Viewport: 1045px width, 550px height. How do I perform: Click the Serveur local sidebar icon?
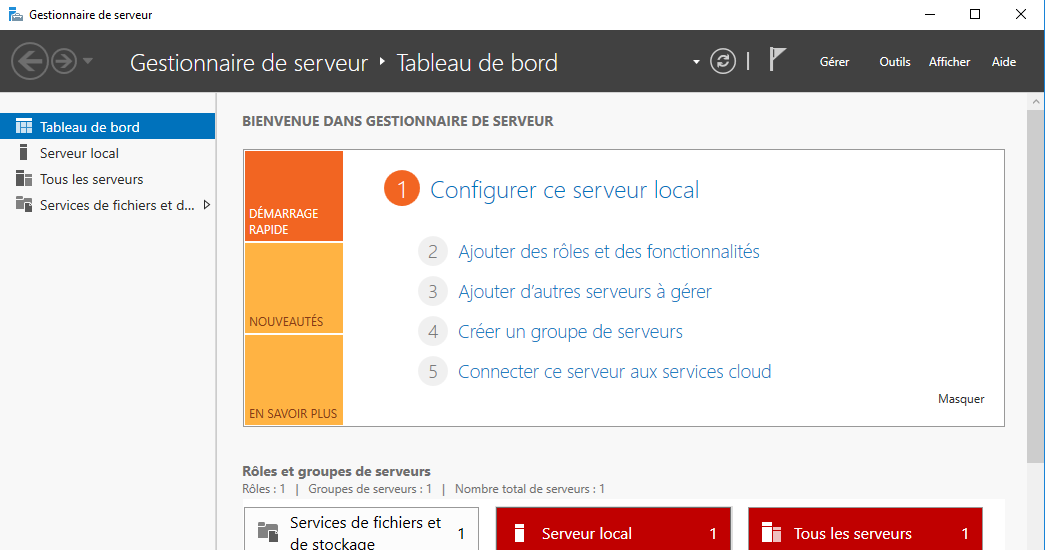(x=23, y=152)
